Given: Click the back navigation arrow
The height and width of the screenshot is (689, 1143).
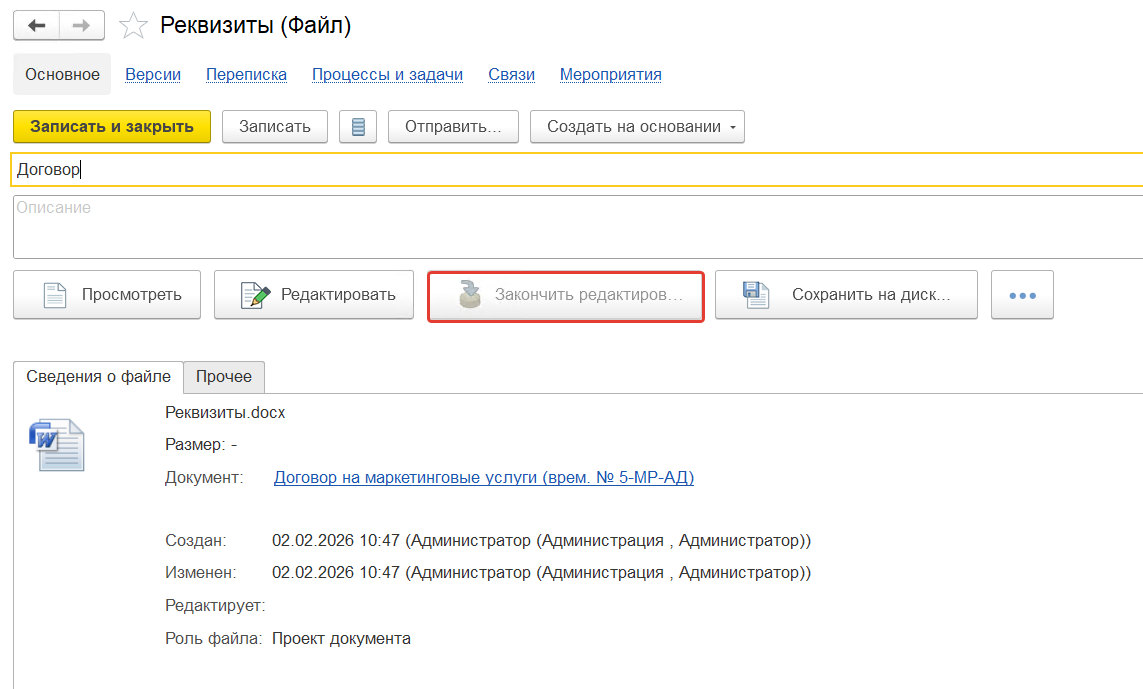Looking at the screenshot, I should coord(37,25).
